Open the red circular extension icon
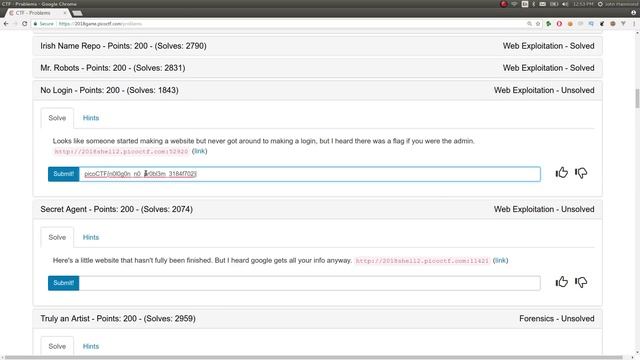This screenshot has height=360, width=640. 559,24
